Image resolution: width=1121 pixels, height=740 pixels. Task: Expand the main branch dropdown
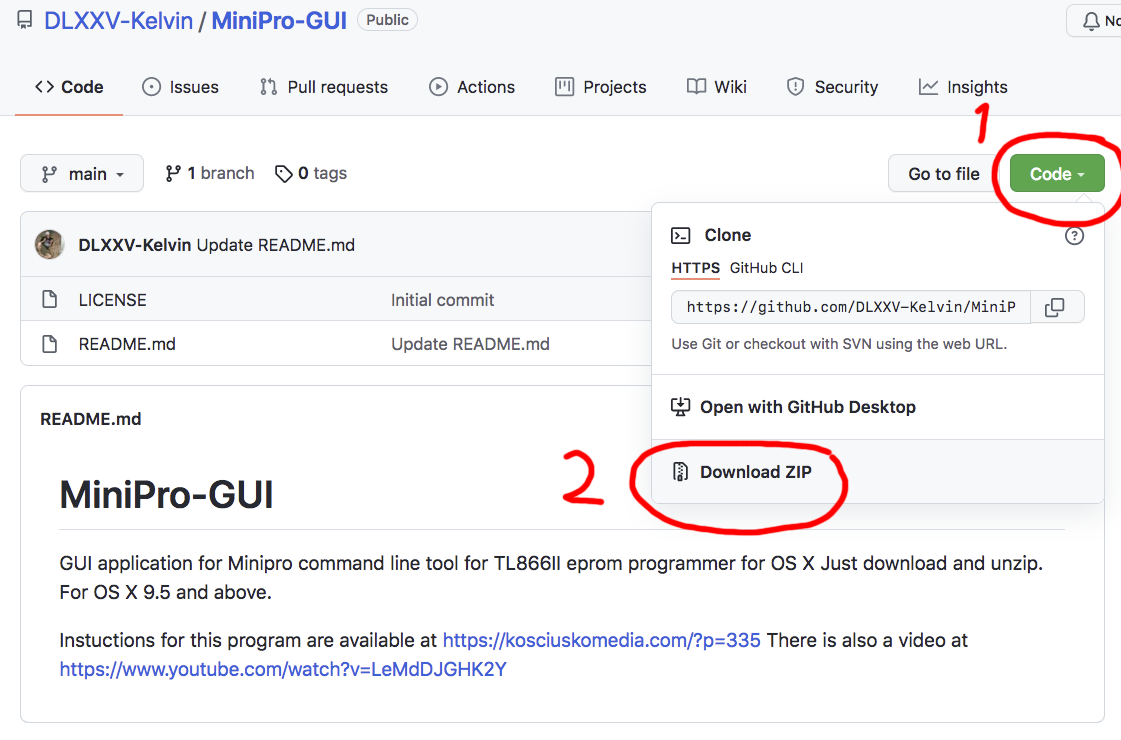[x=82, y=174]
